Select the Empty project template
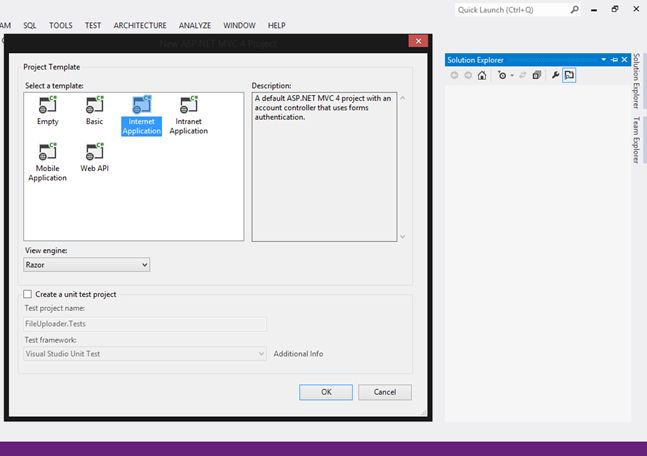The height and width of the screenshot is (456, 647). [47, 110]
